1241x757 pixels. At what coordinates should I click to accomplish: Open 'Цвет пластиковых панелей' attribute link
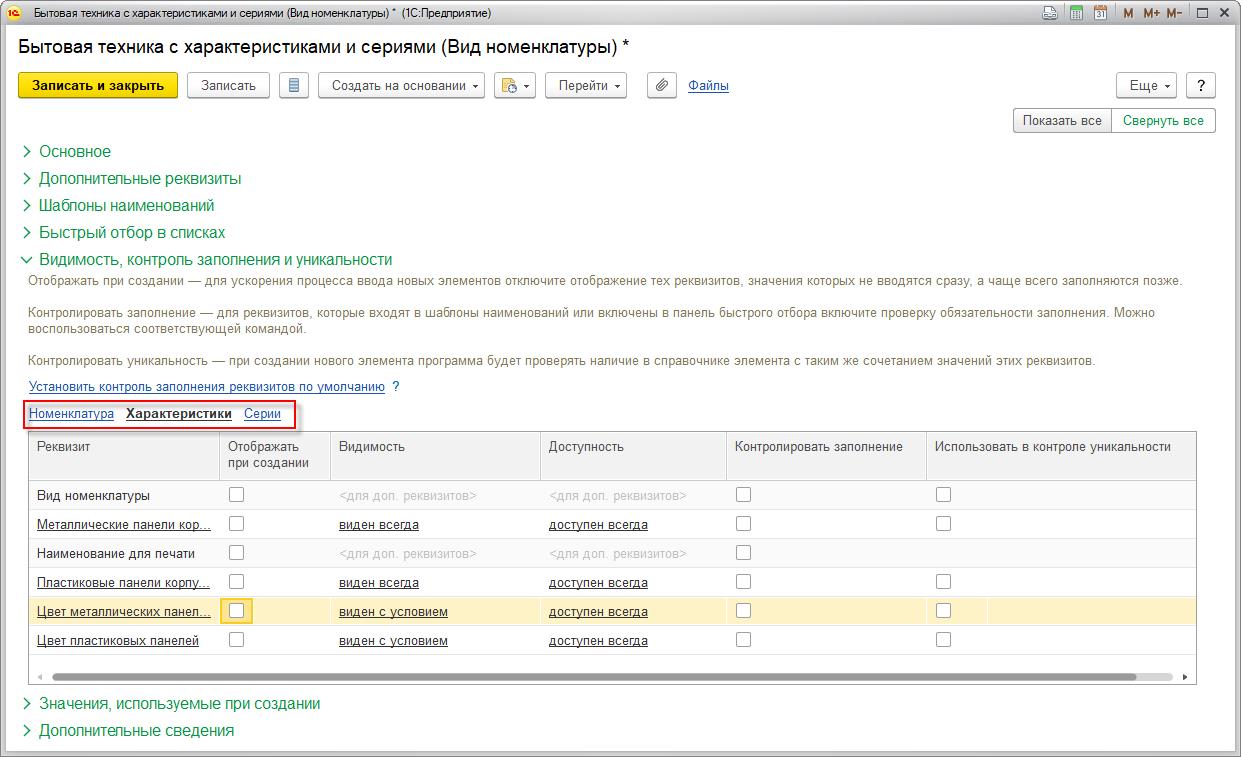pyautogui.click(x=118, y=640)
